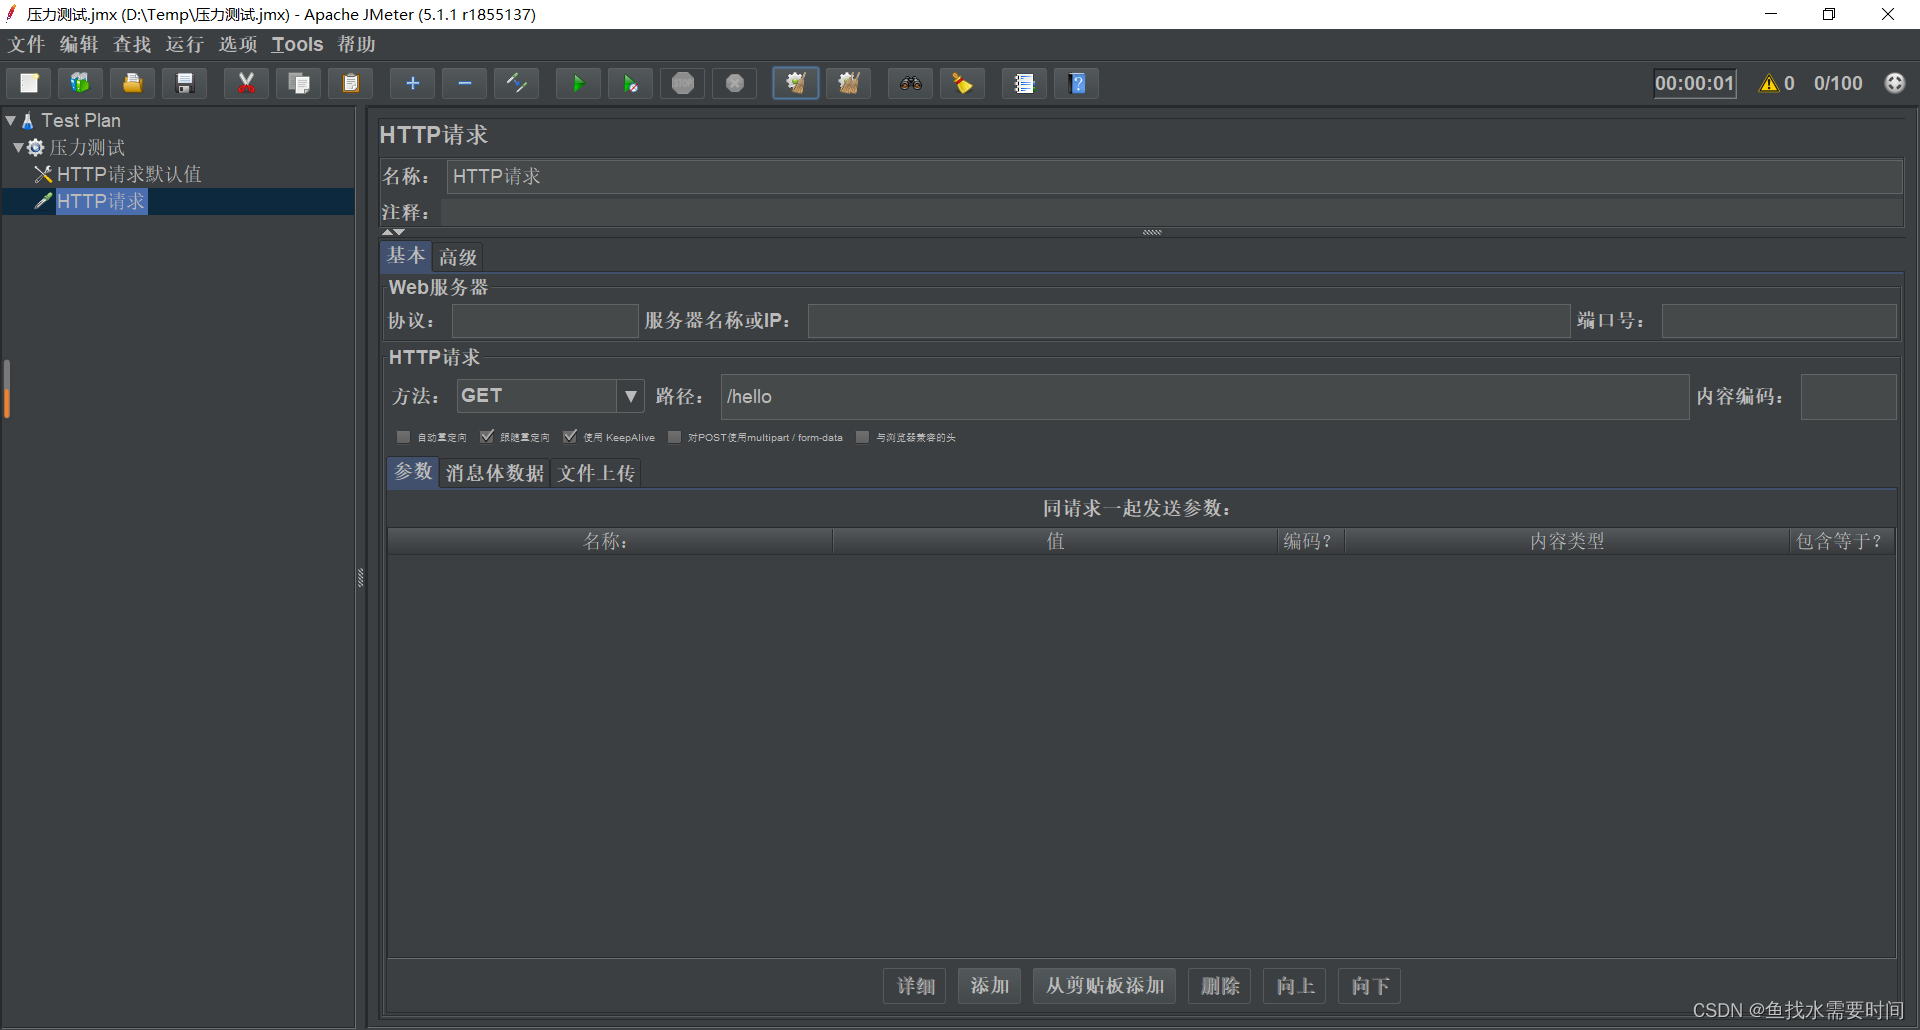Click the 名称 input field
Viewport: 1920px width, 1030px height.
pyautogui.click(x=1174, y=176)
